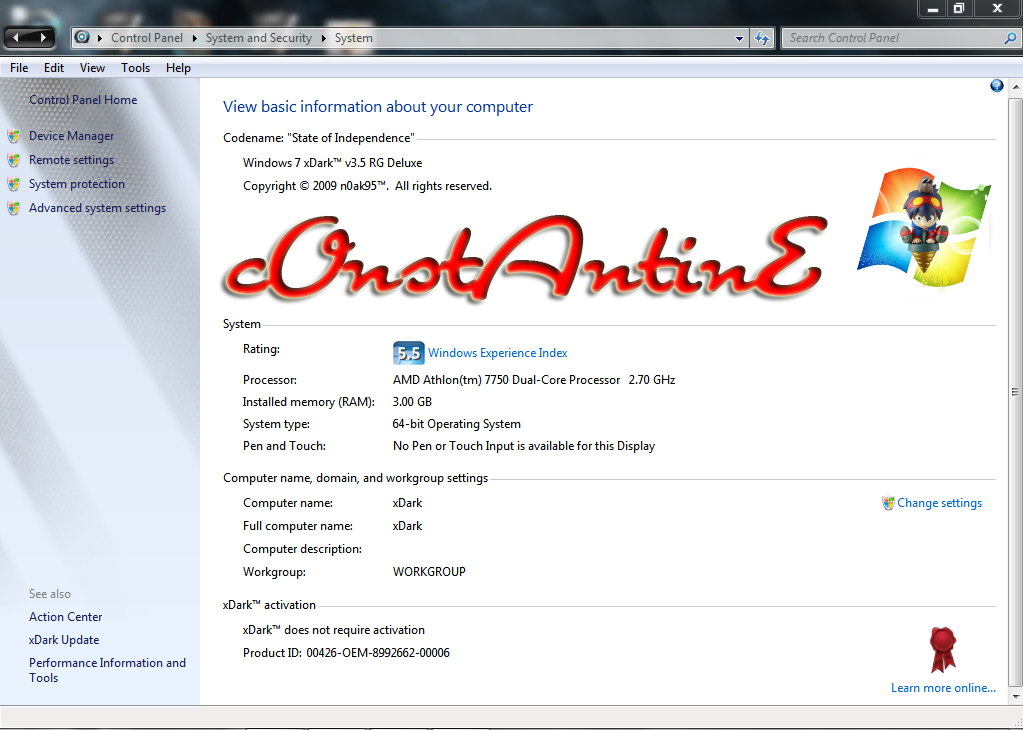Minimize the System window
This screenshot has width=1023, height=730.
click(933, 9)
